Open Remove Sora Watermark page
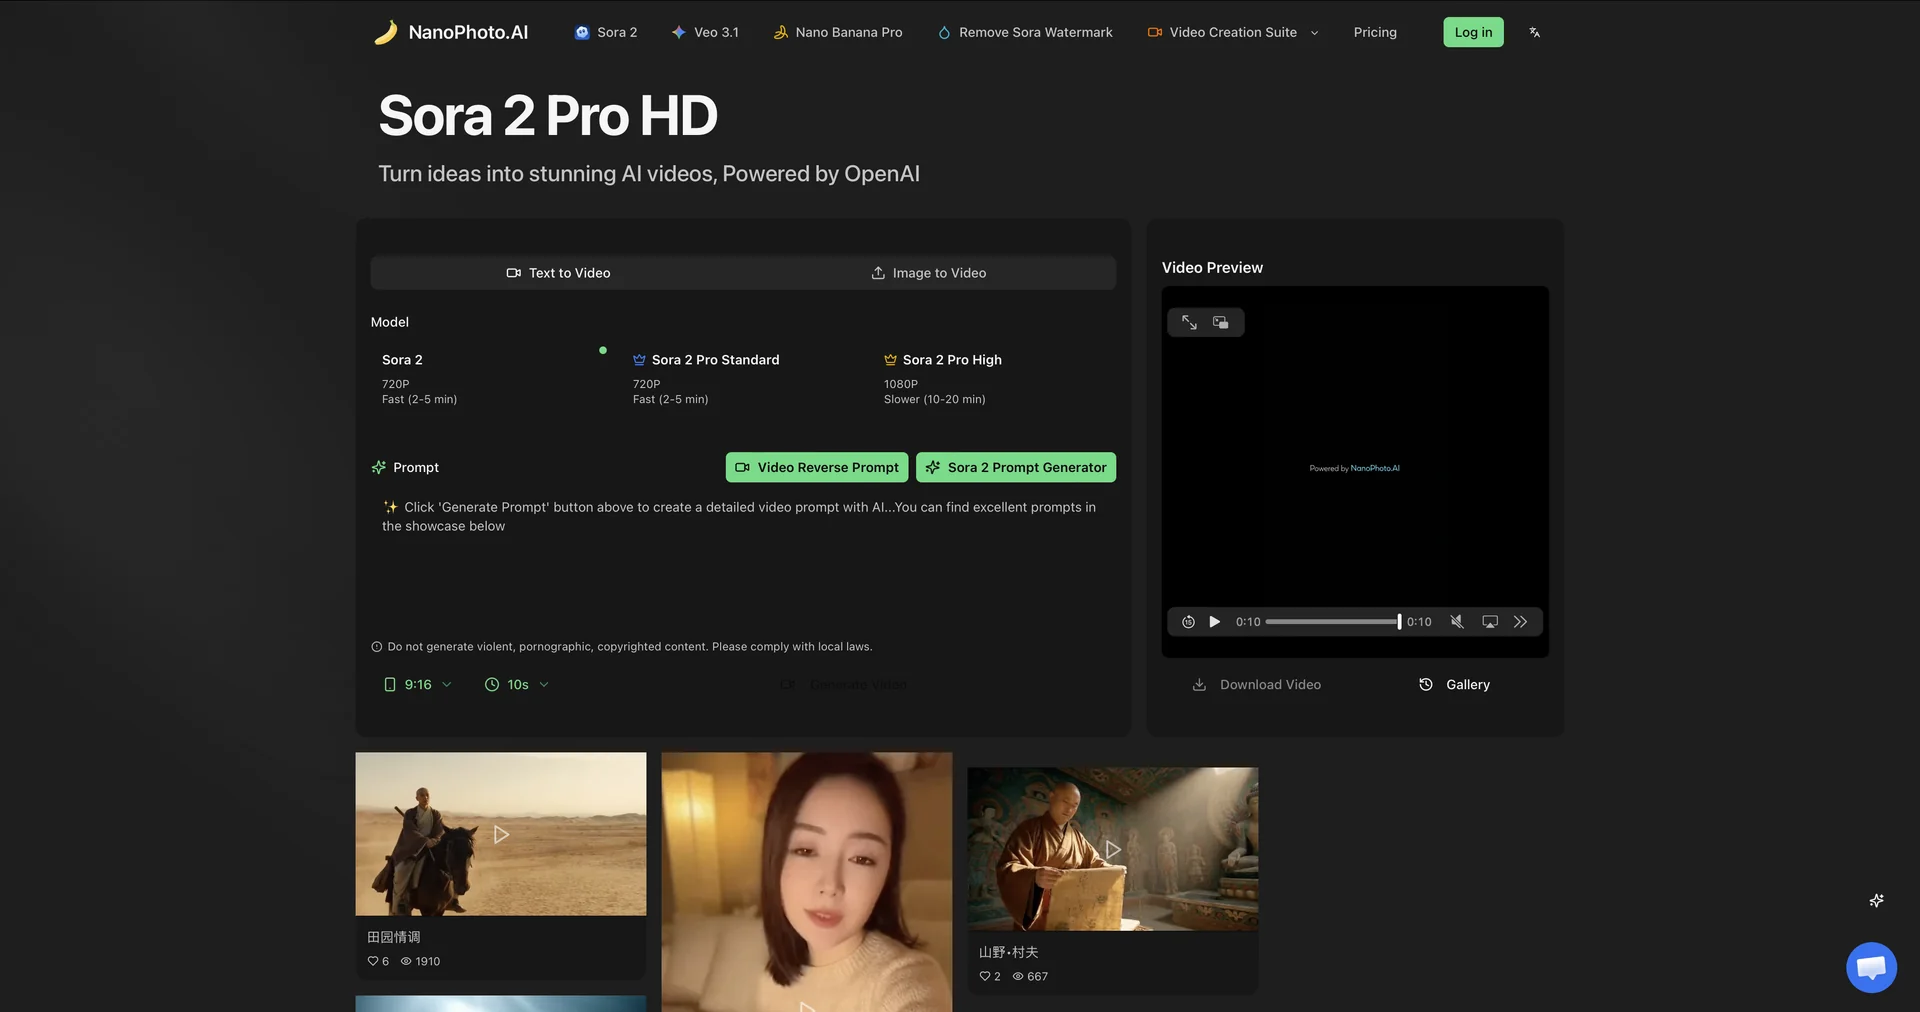The width and height of the screenshot is (1920, 1012). pos(1025,32)
